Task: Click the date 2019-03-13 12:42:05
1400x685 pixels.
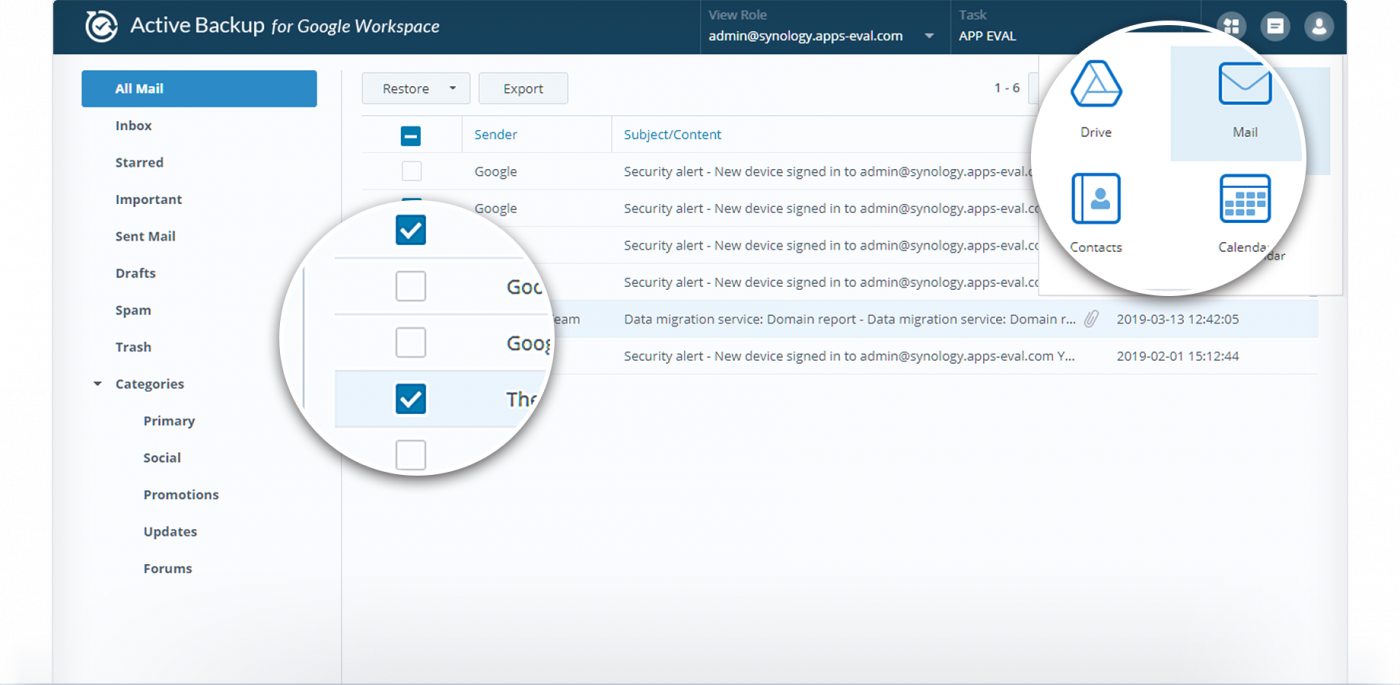Action: pos(1177,319)
